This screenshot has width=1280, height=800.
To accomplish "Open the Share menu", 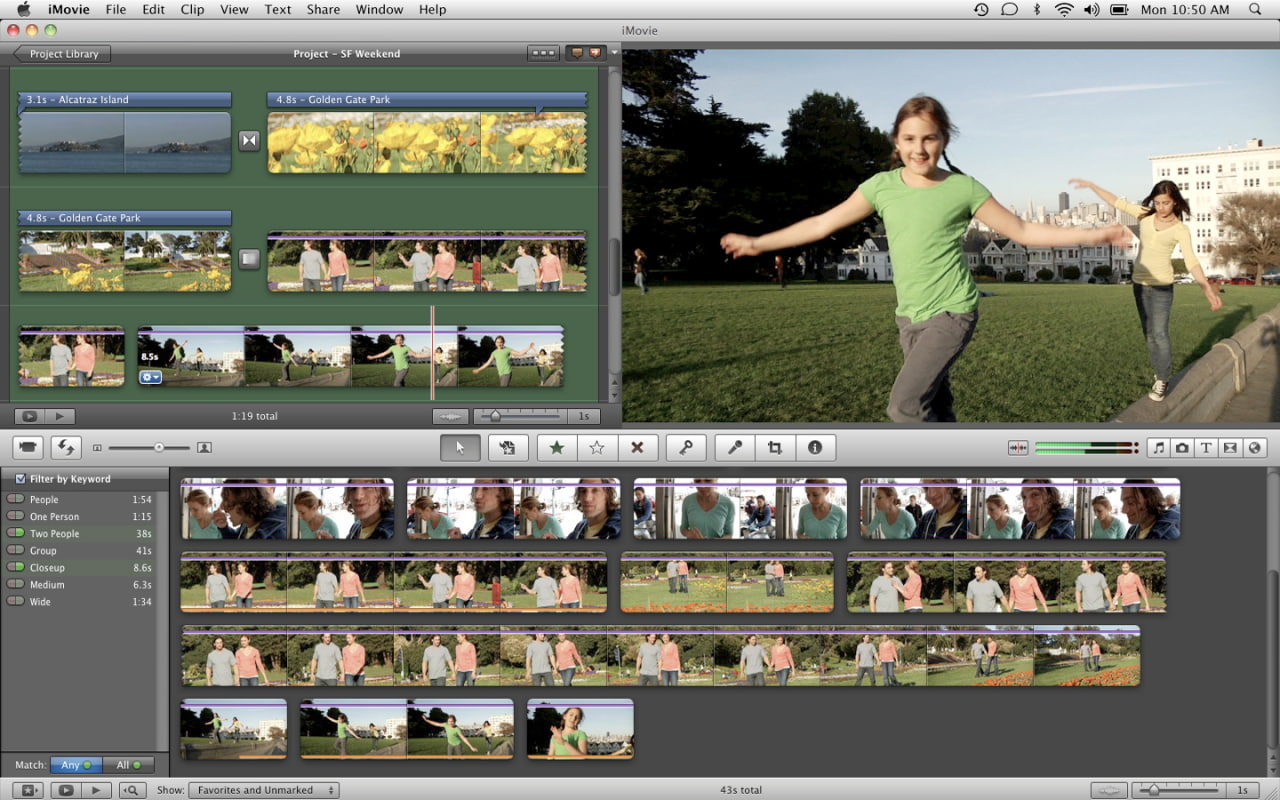I will (323, 9).
